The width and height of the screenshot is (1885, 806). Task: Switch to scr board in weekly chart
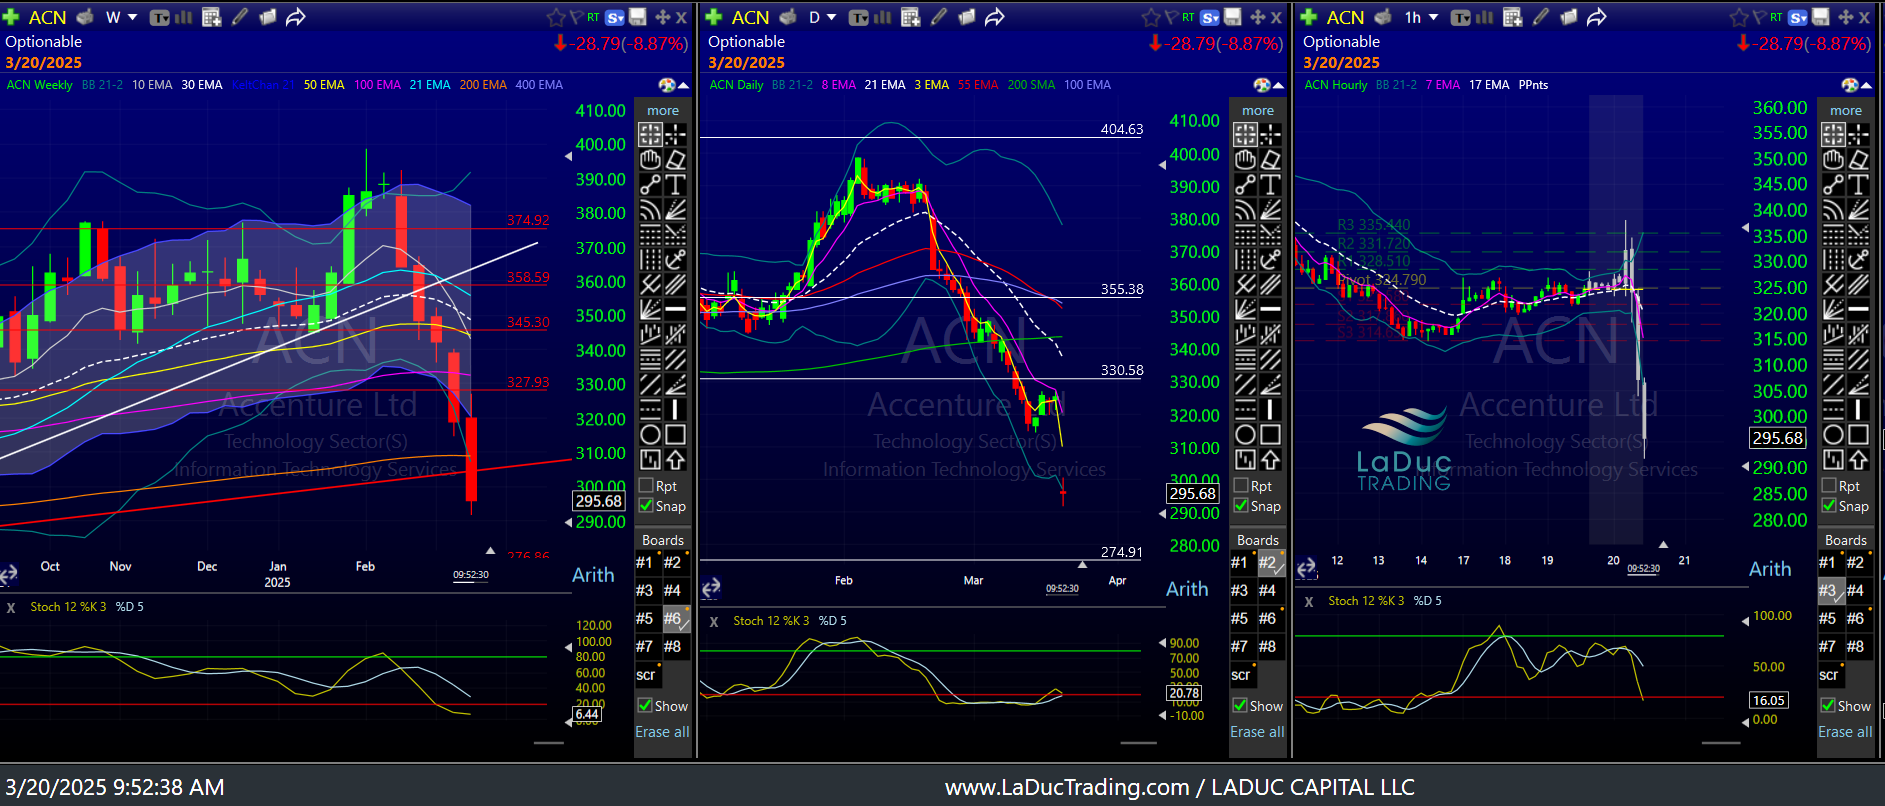coord(646,675)
